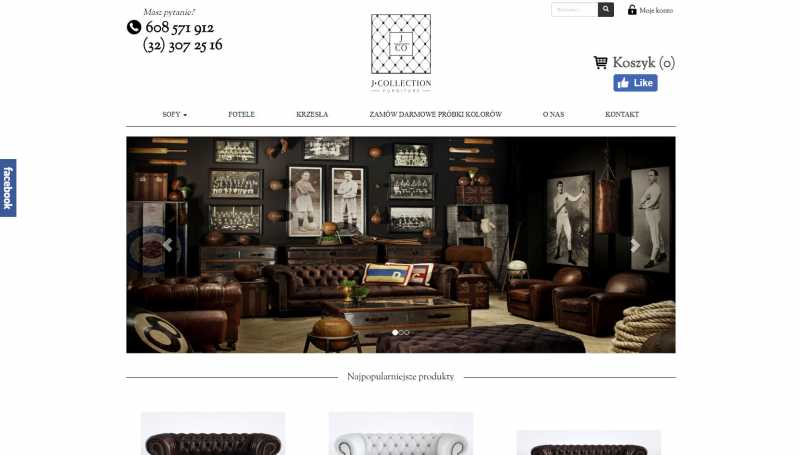Click the search magnifier button
This screenshot has width=800, height=455.
coord(606,9)
